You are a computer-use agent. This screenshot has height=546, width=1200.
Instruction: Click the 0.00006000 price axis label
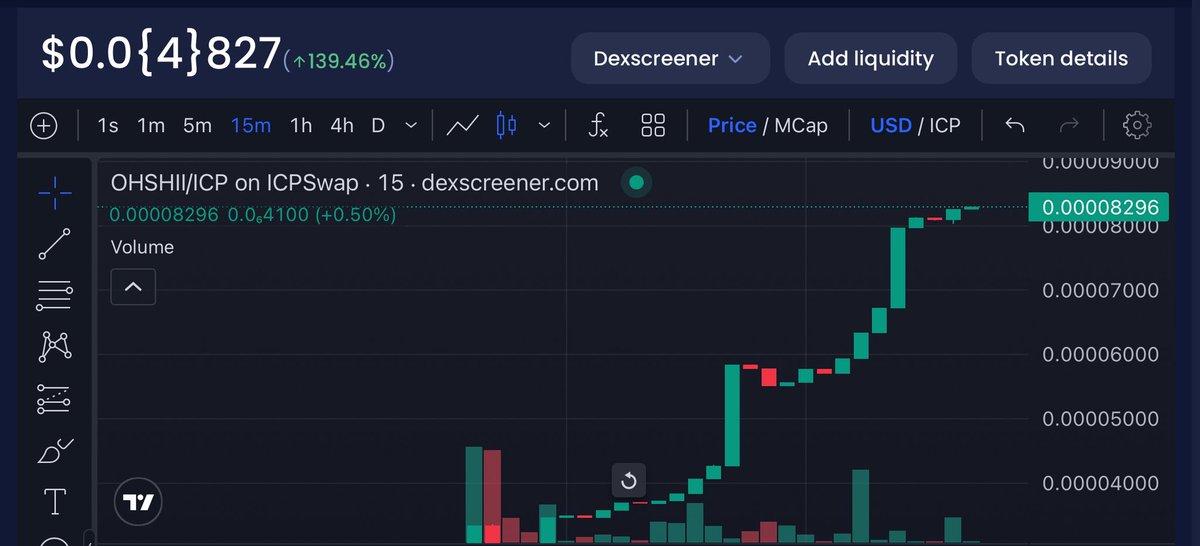pyautogui.click(x=1100, y=355)
